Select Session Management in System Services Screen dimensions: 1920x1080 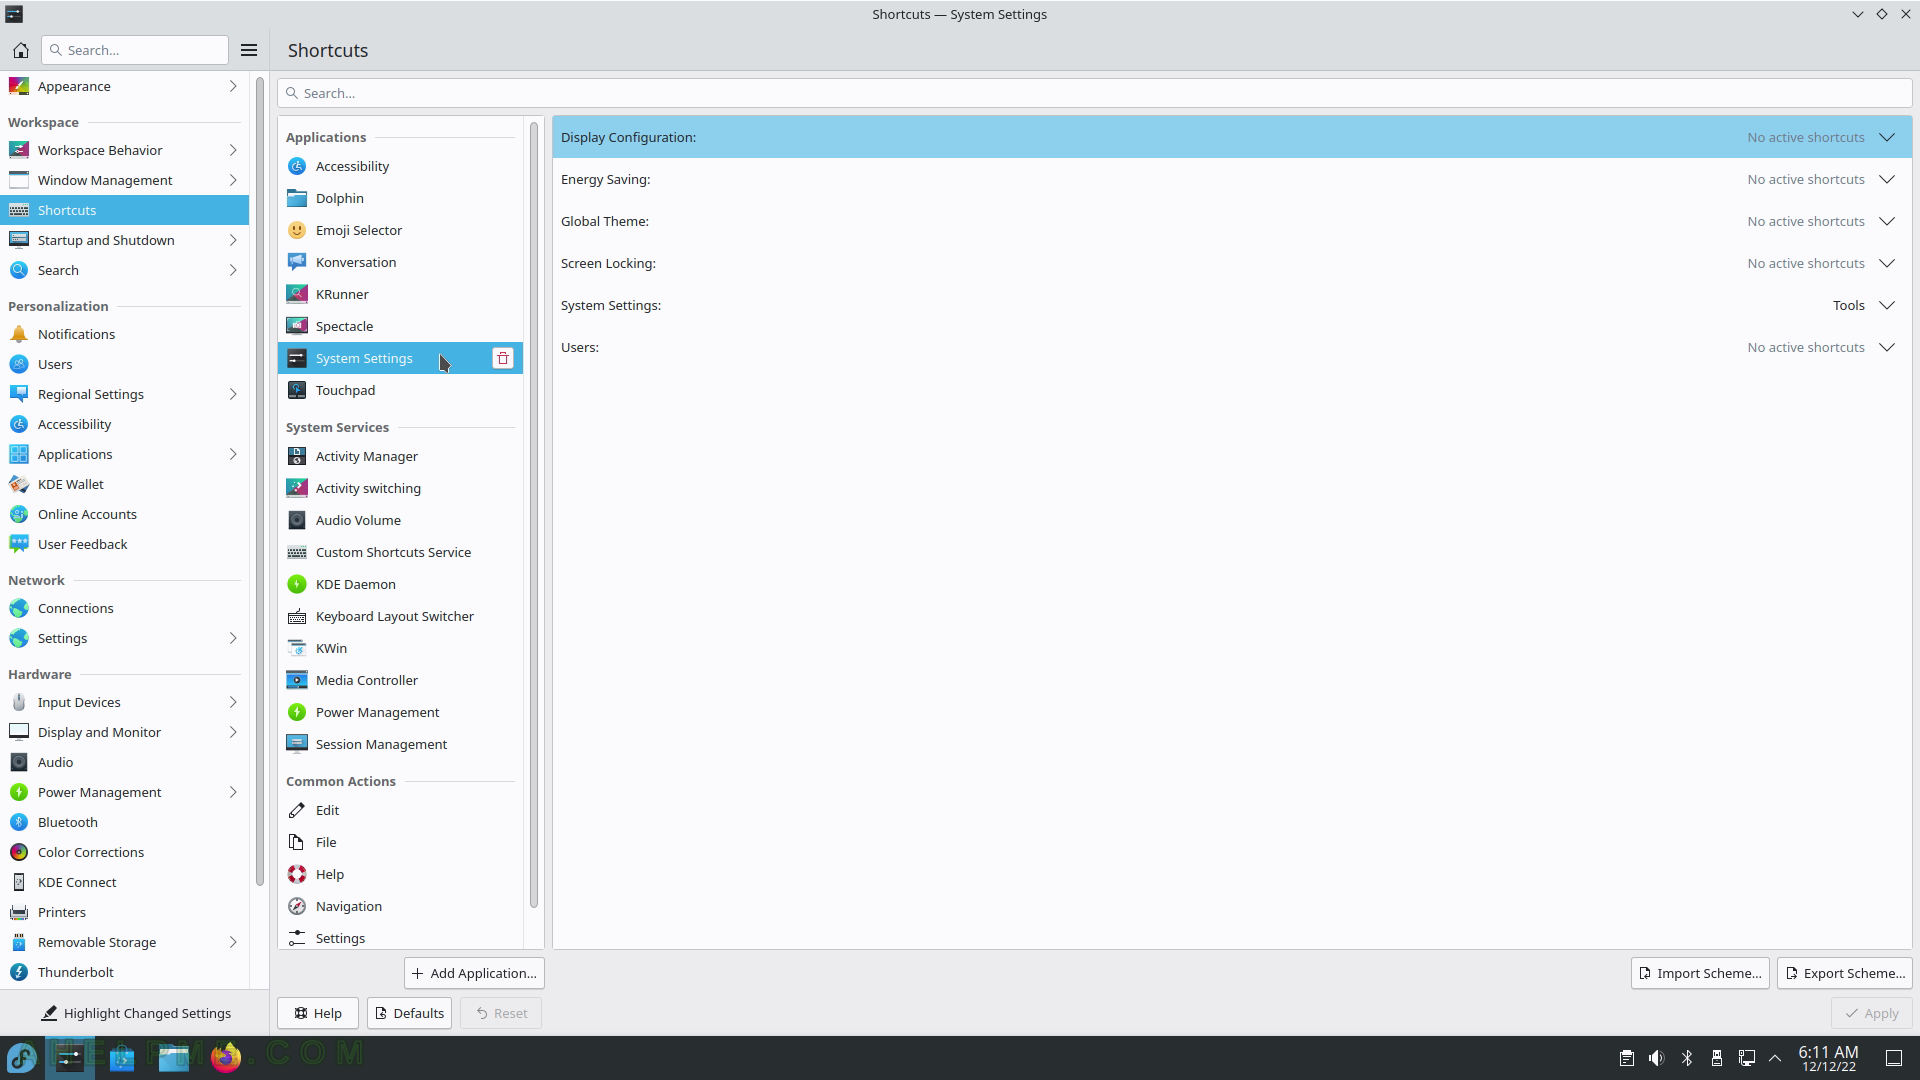tap(400, 744)
